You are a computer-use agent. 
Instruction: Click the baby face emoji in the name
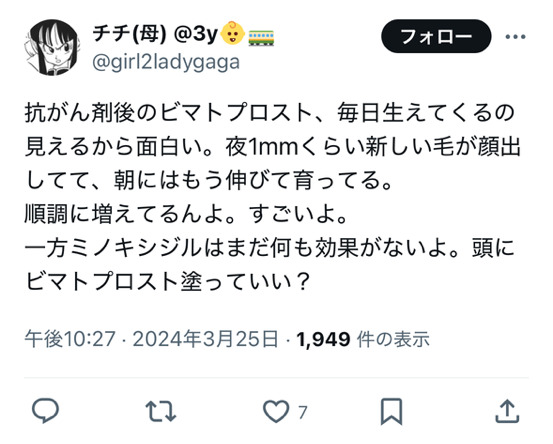[232, 34]
